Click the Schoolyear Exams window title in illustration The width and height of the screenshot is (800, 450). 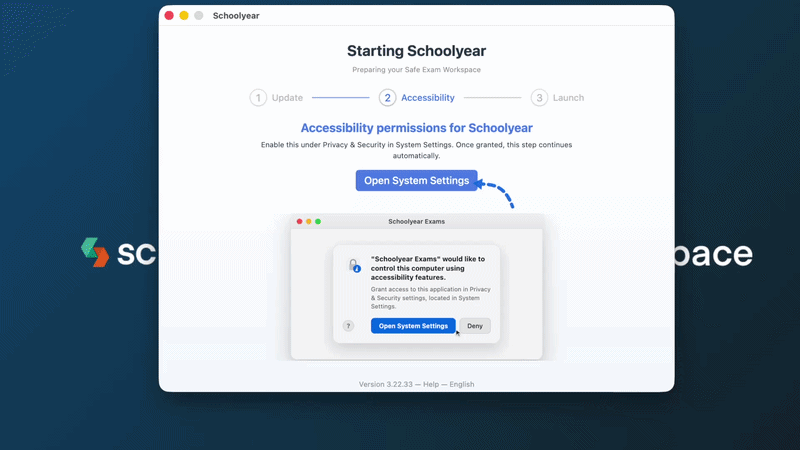pos(416,221)
